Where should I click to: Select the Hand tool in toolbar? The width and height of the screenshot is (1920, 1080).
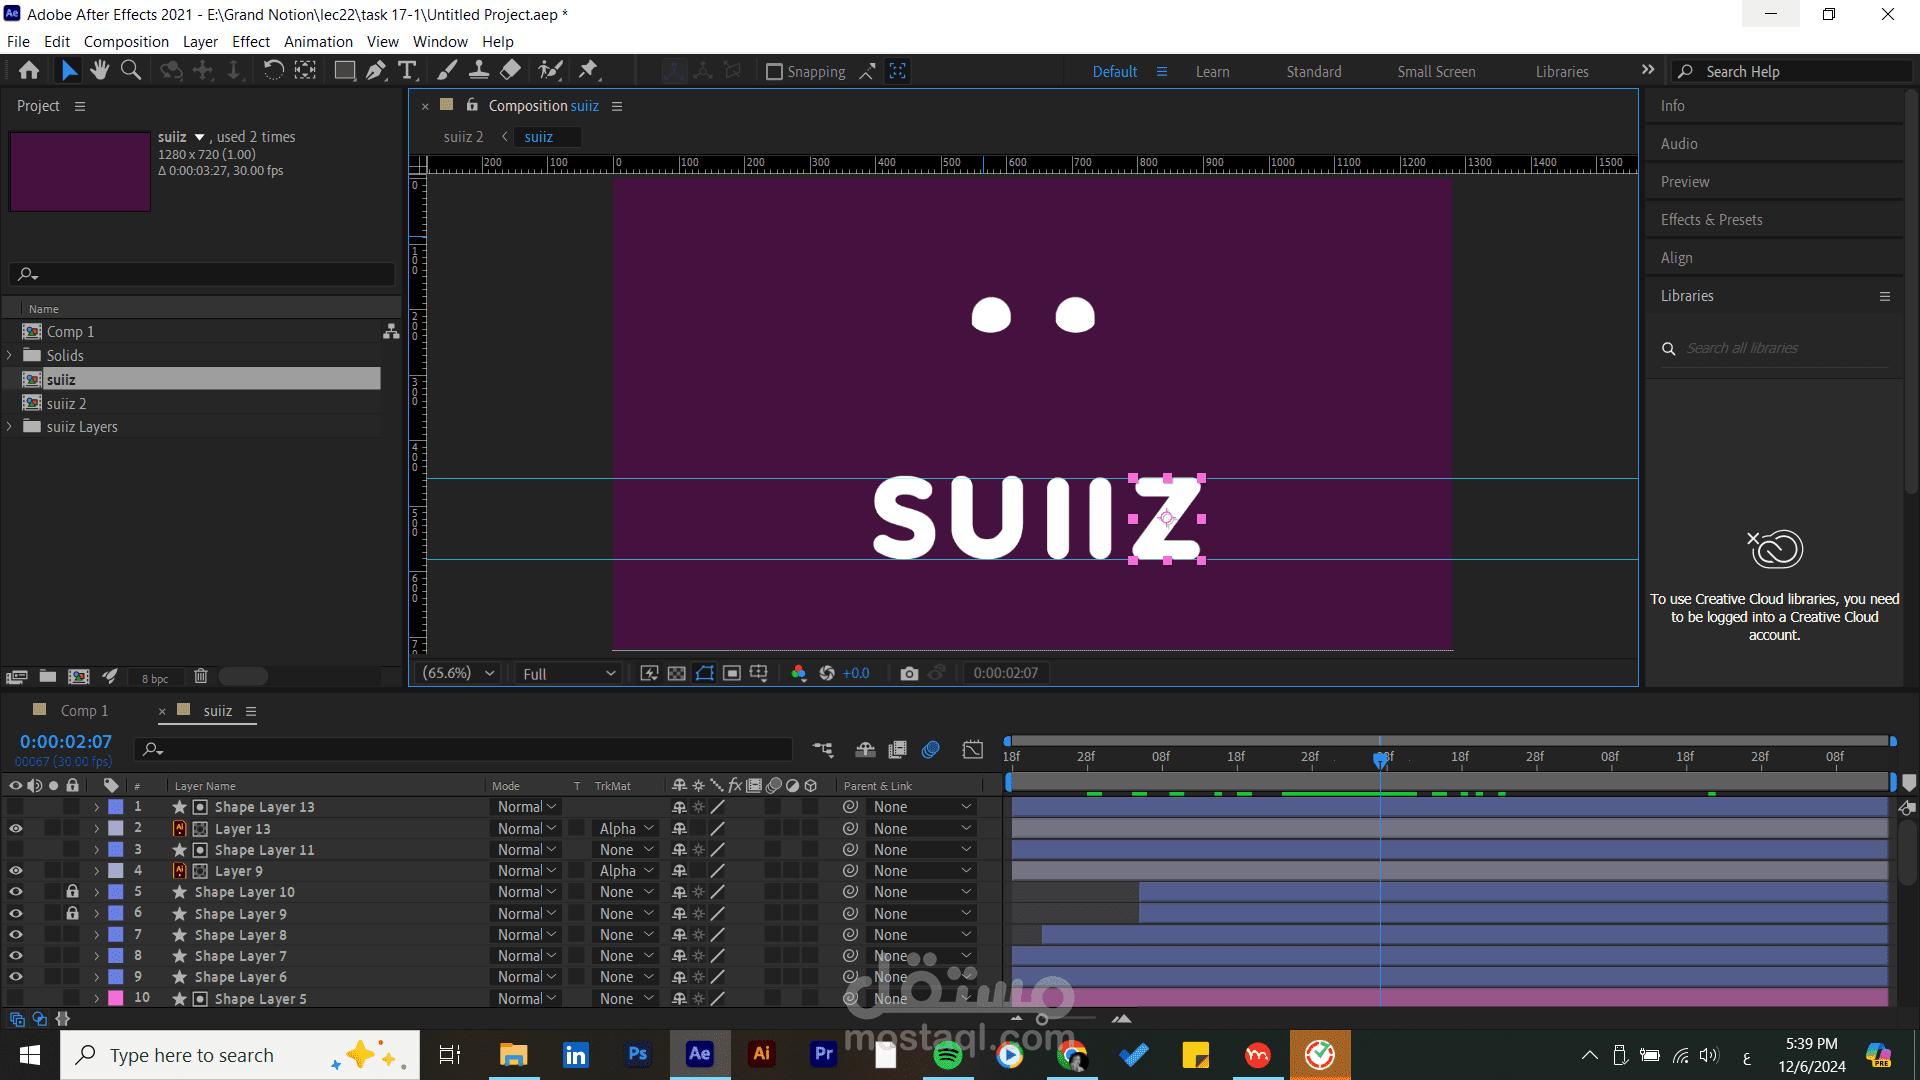coord(99,70)
